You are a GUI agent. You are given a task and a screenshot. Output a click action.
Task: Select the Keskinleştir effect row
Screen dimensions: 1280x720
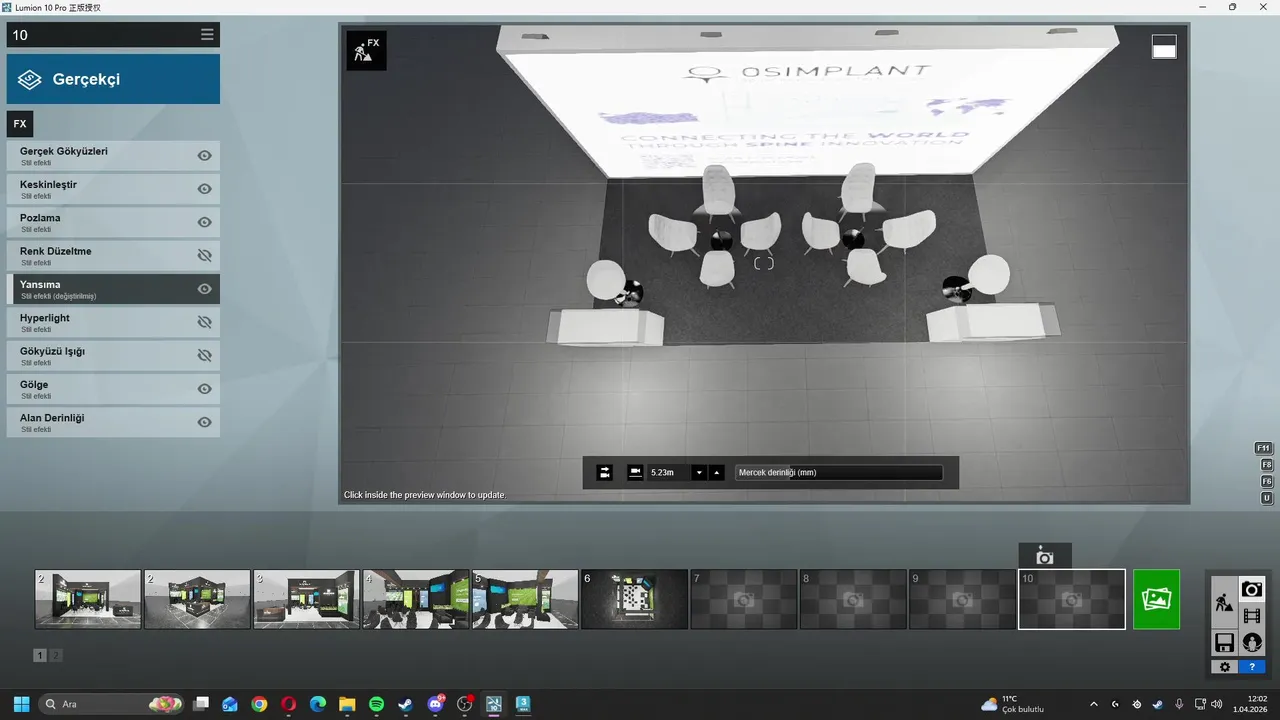[x=113, y=189]
